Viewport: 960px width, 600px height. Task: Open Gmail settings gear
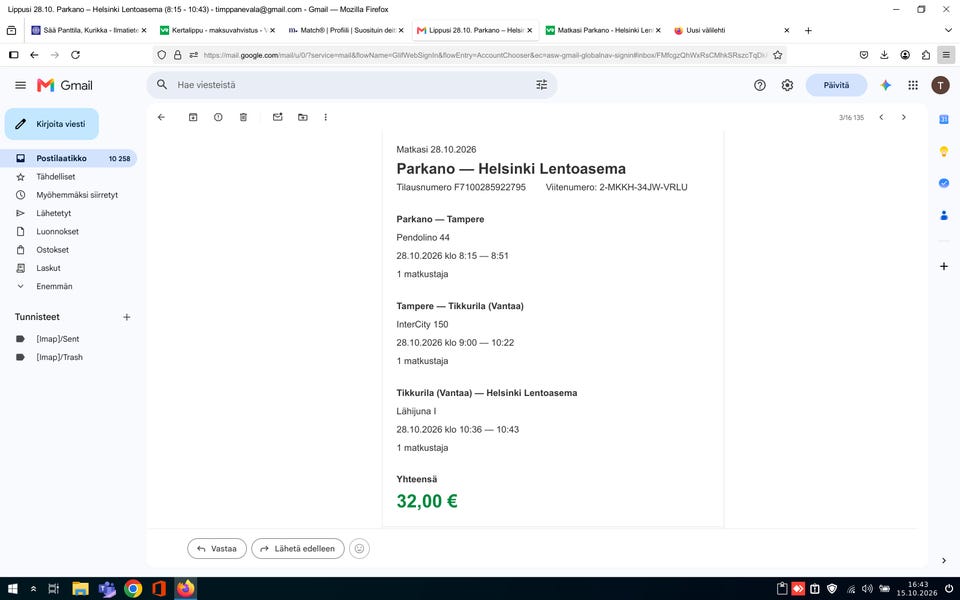(x=787, y=85)
